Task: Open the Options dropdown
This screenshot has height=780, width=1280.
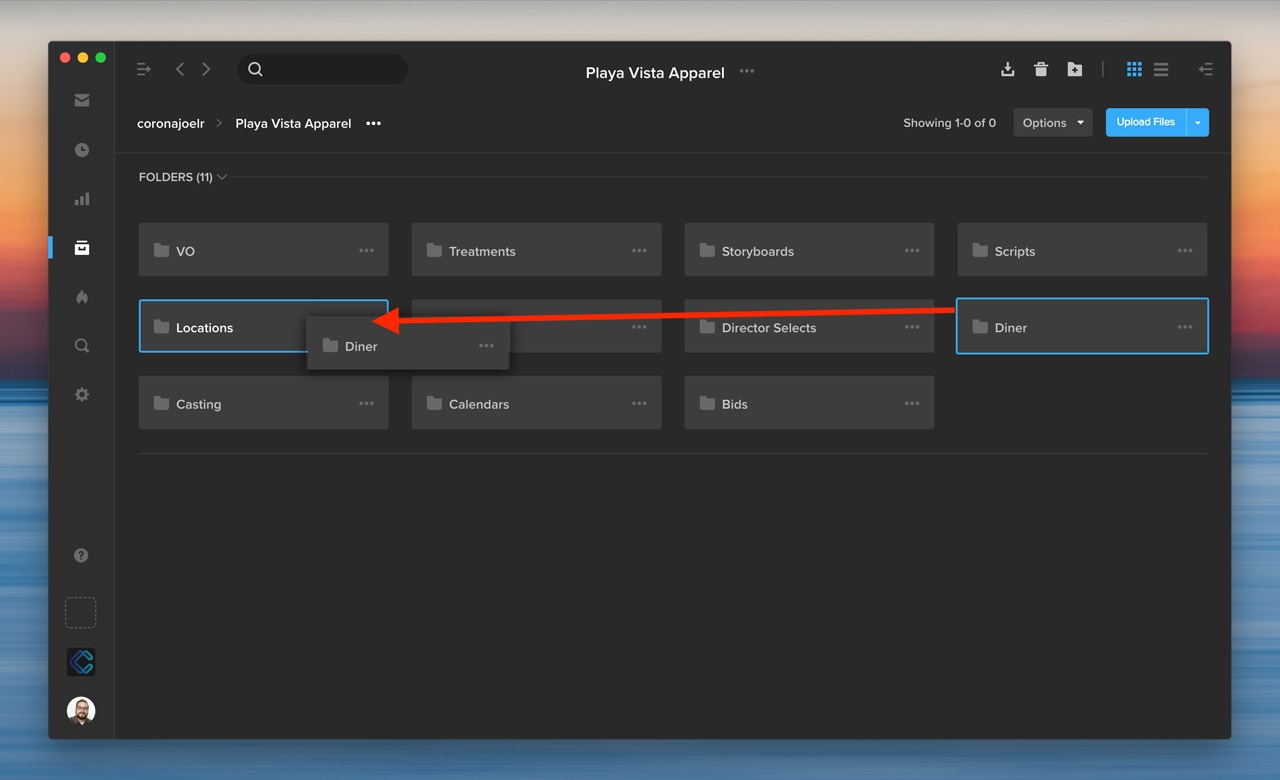Action: 1053,123
